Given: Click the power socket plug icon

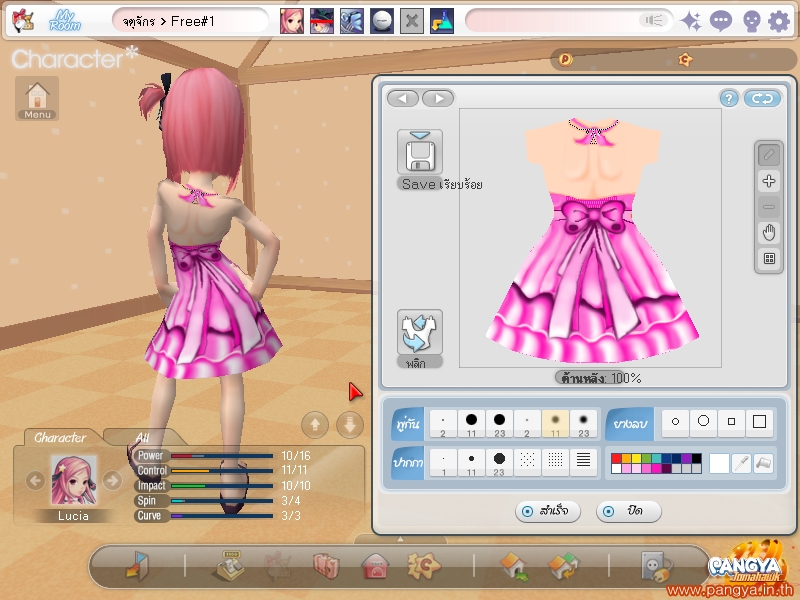Looking at the screenshot, I should coord(656,566).
